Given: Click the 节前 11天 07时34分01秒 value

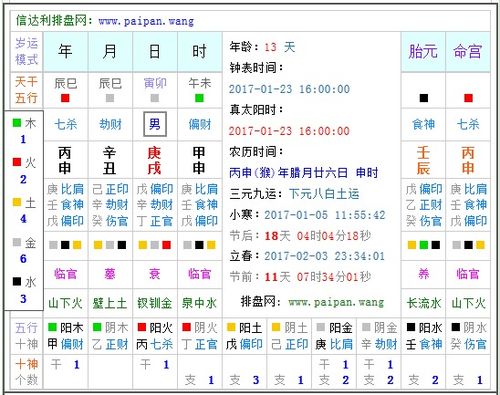Looking at the screenshot, I should point(318,277).
